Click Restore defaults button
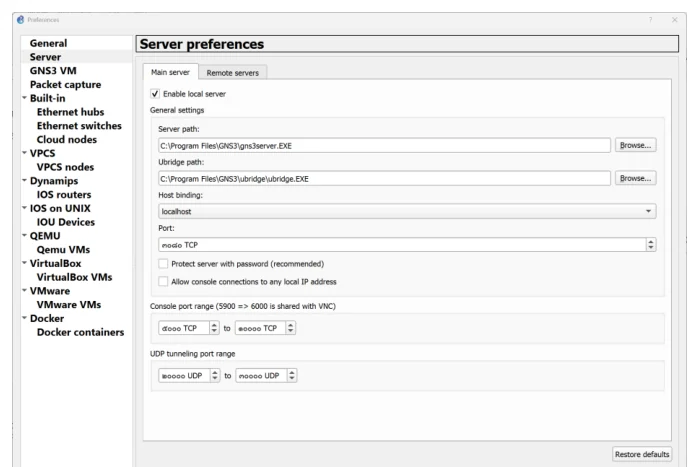The height and width of the screenshot is (467, 699). pyautogui.click(x=642, y=455)
